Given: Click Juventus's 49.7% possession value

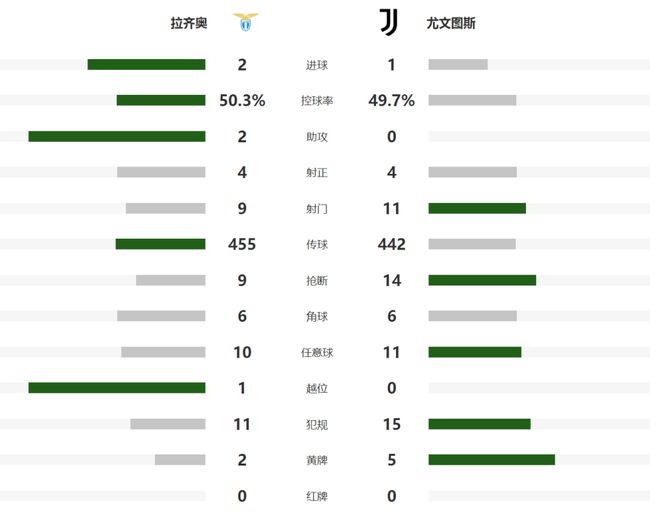Looking at the screenshot, I should (391, 101).
